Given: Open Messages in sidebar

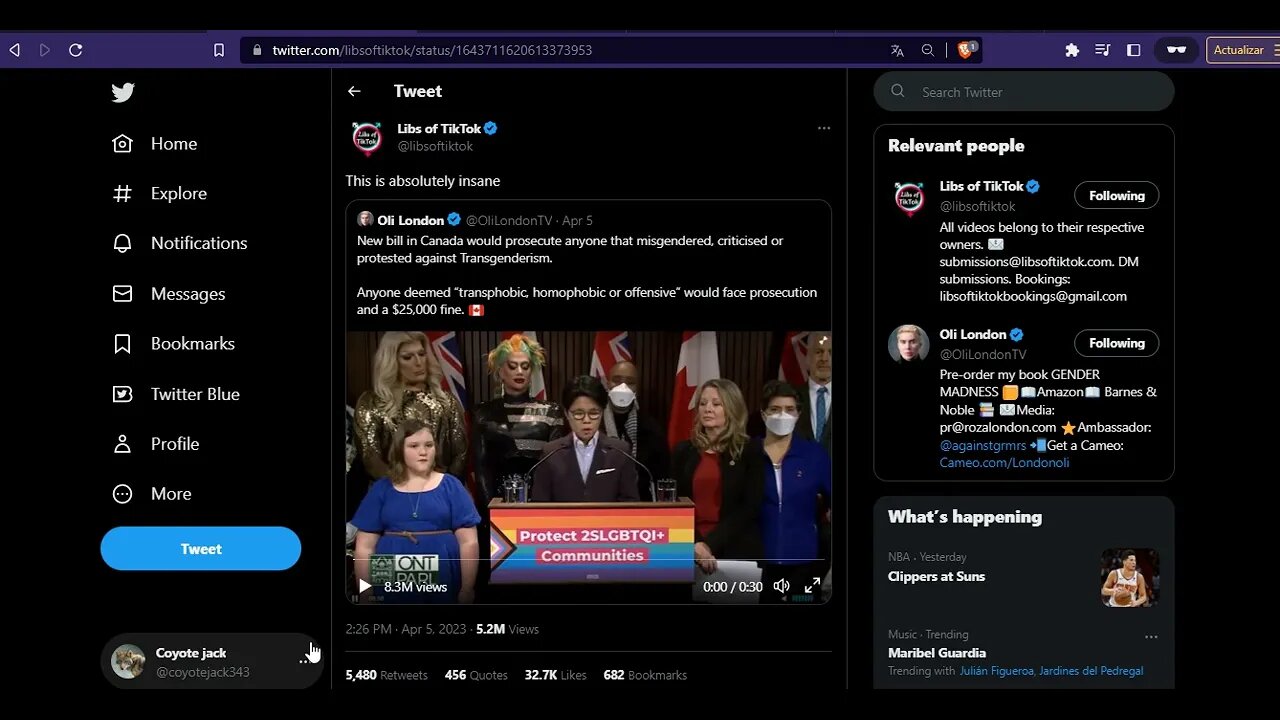Looking at the screenshot, I should 169,294.
